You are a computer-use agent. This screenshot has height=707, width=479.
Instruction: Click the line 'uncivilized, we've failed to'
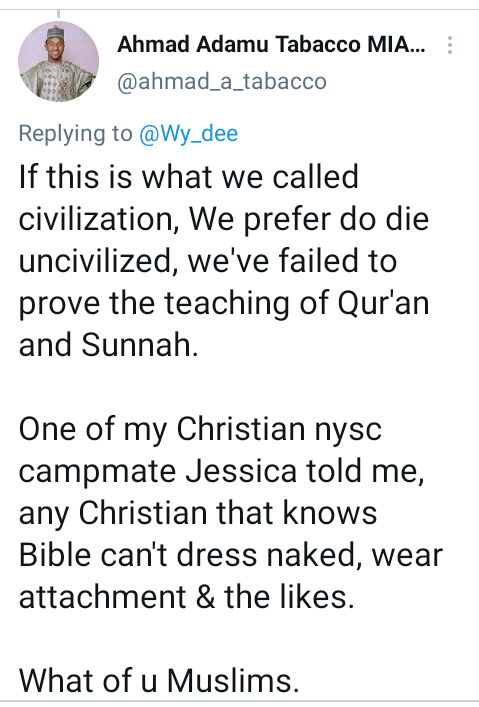pos(207,261)
